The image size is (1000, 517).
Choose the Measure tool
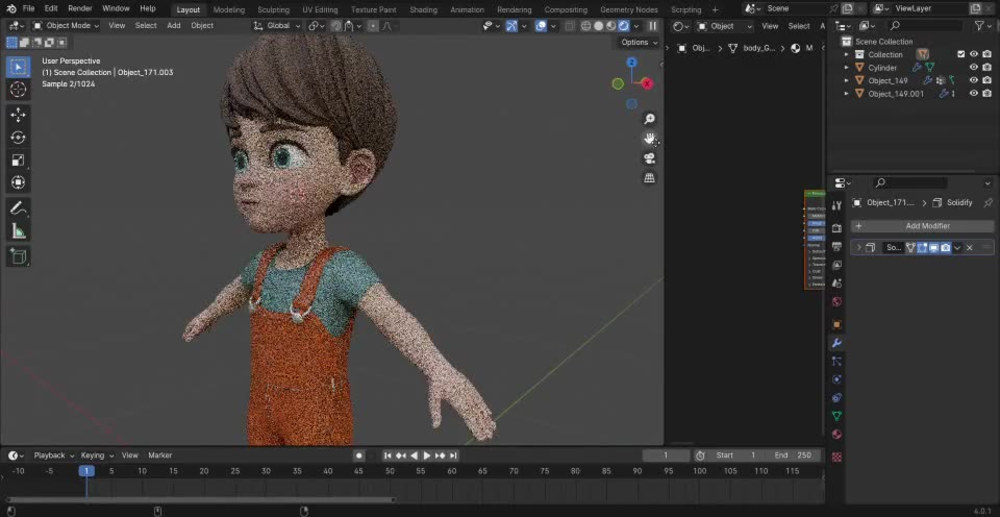[18, 231]
